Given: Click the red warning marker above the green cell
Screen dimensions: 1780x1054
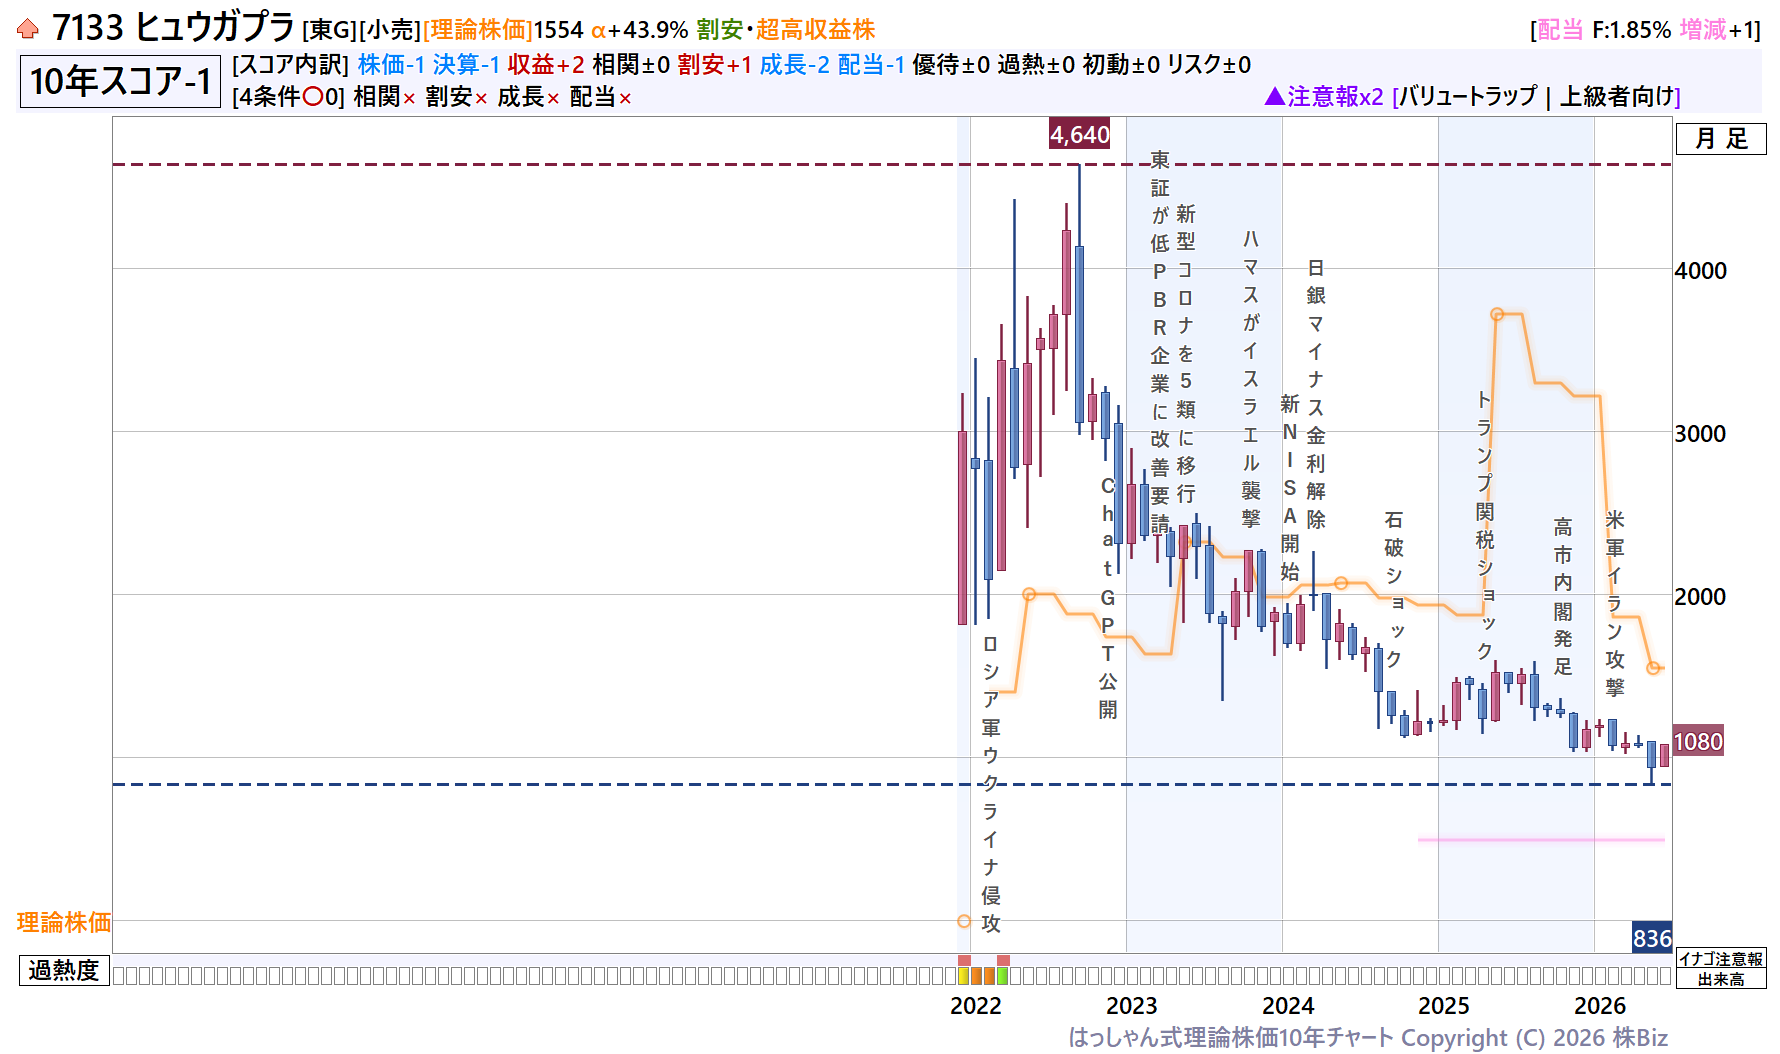Looking at the screenshot, I should point(1003,960).
